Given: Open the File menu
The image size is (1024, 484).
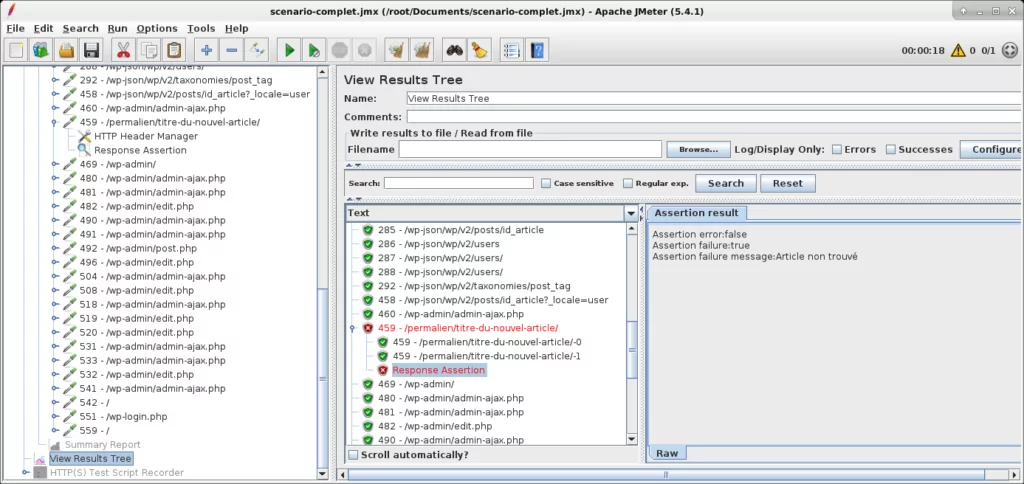Looking at the screenshot, I should 15,29.
